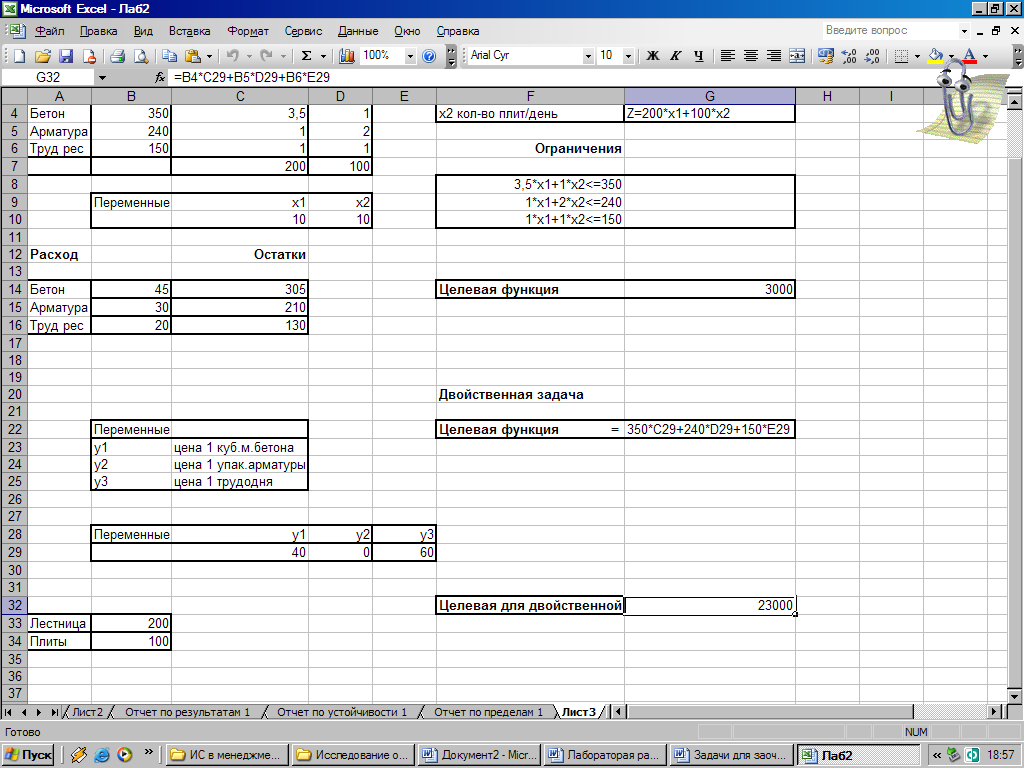Open Internet Explorer from quick launch
The height and width of the screenshot is (768, 1024).
tap(101, 755)
